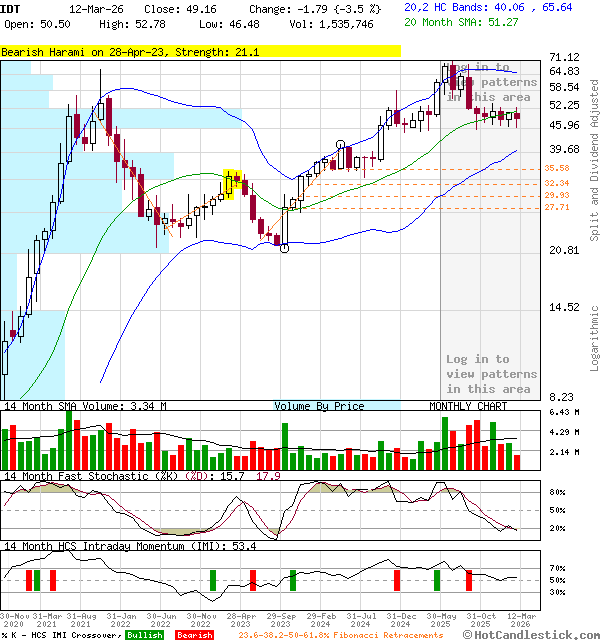Viewport: 600px width, 640px height.
Task: Click the upper 'Log in to view patterns' notice
Action: pyautogui.click(x=491, y=82)
